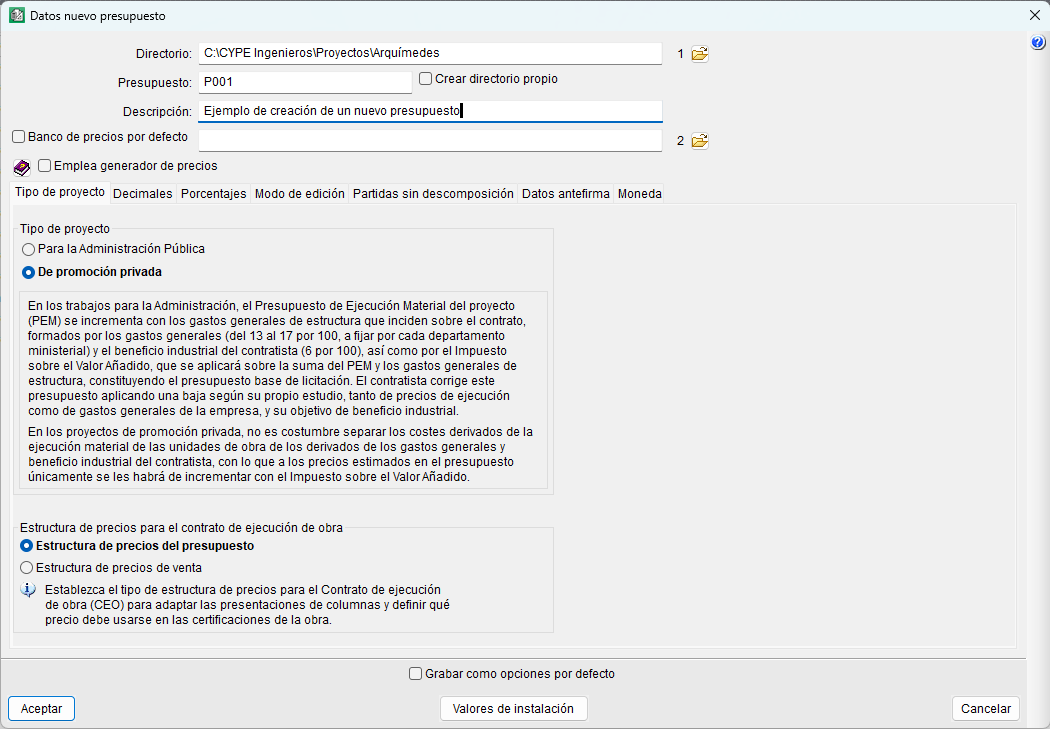This screenshot has width=1050, height=729.
Task: Click the Presupuesto field containing P001
Action: click(x=305, y=82)
